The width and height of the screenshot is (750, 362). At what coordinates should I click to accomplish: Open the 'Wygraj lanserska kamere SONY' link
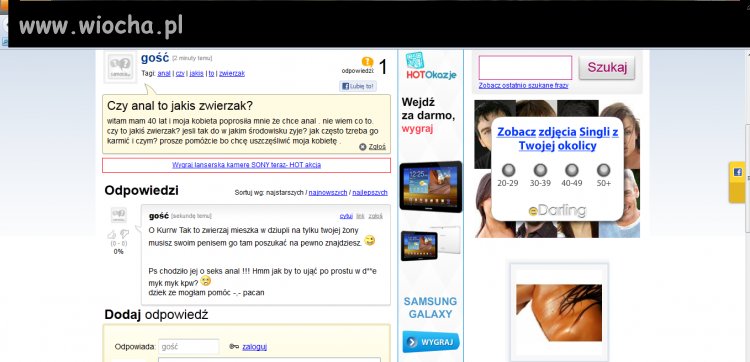pos(246,165)
